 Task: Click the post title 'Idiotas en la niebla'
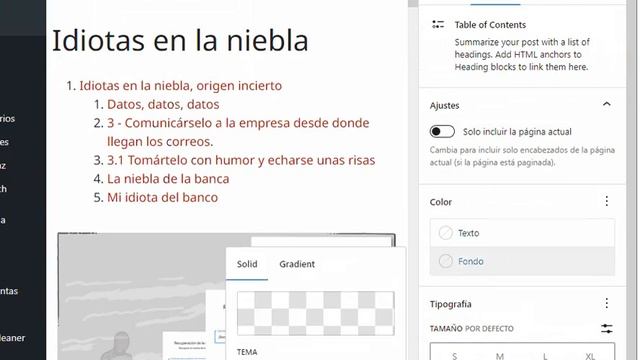point(180,41)
